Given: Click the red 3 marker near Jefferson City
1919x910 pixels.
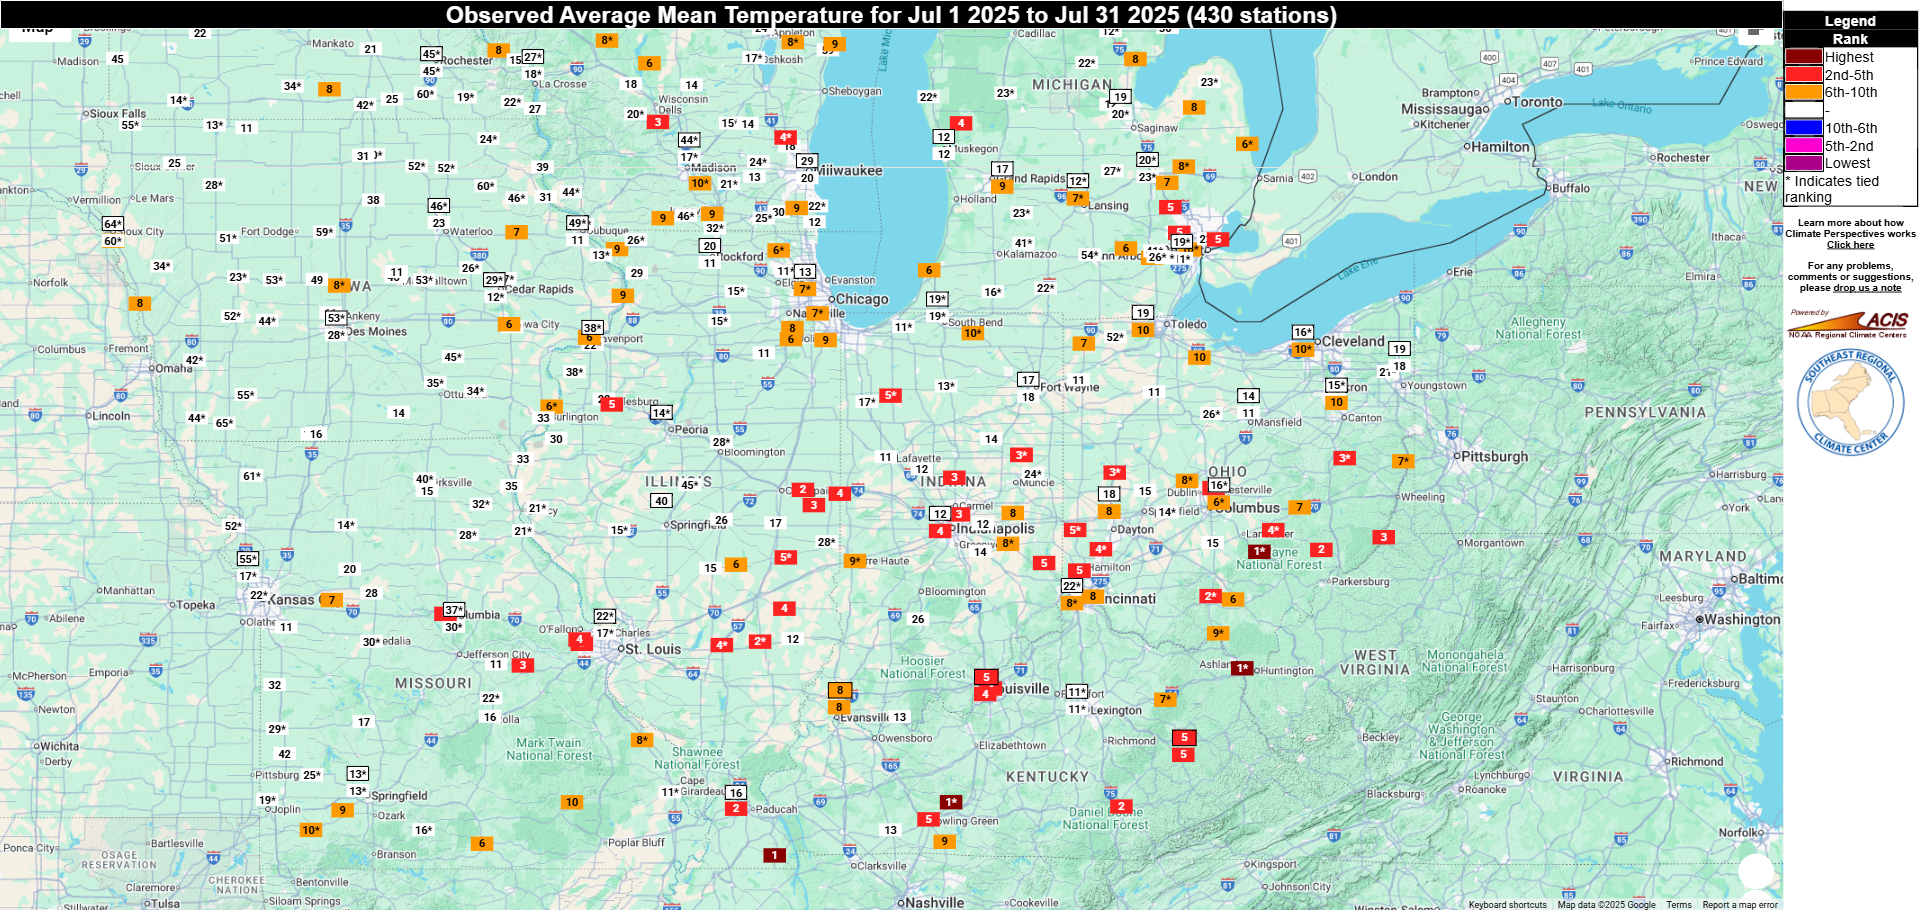Looking at the screenshot, I should coord(522,665).
